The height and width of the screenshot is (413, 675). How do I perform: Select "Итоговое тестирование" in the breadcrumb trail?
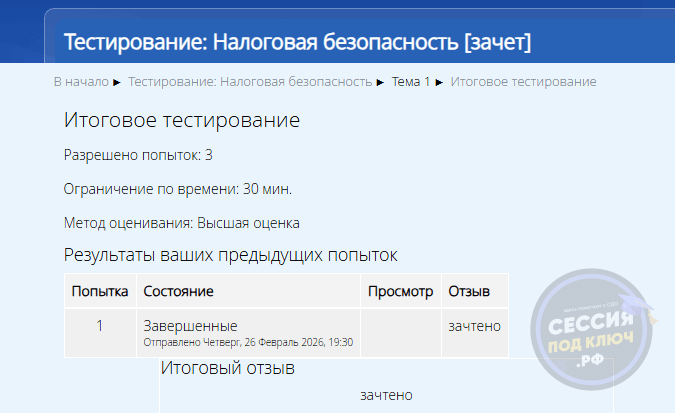click(x=523, y=82)
